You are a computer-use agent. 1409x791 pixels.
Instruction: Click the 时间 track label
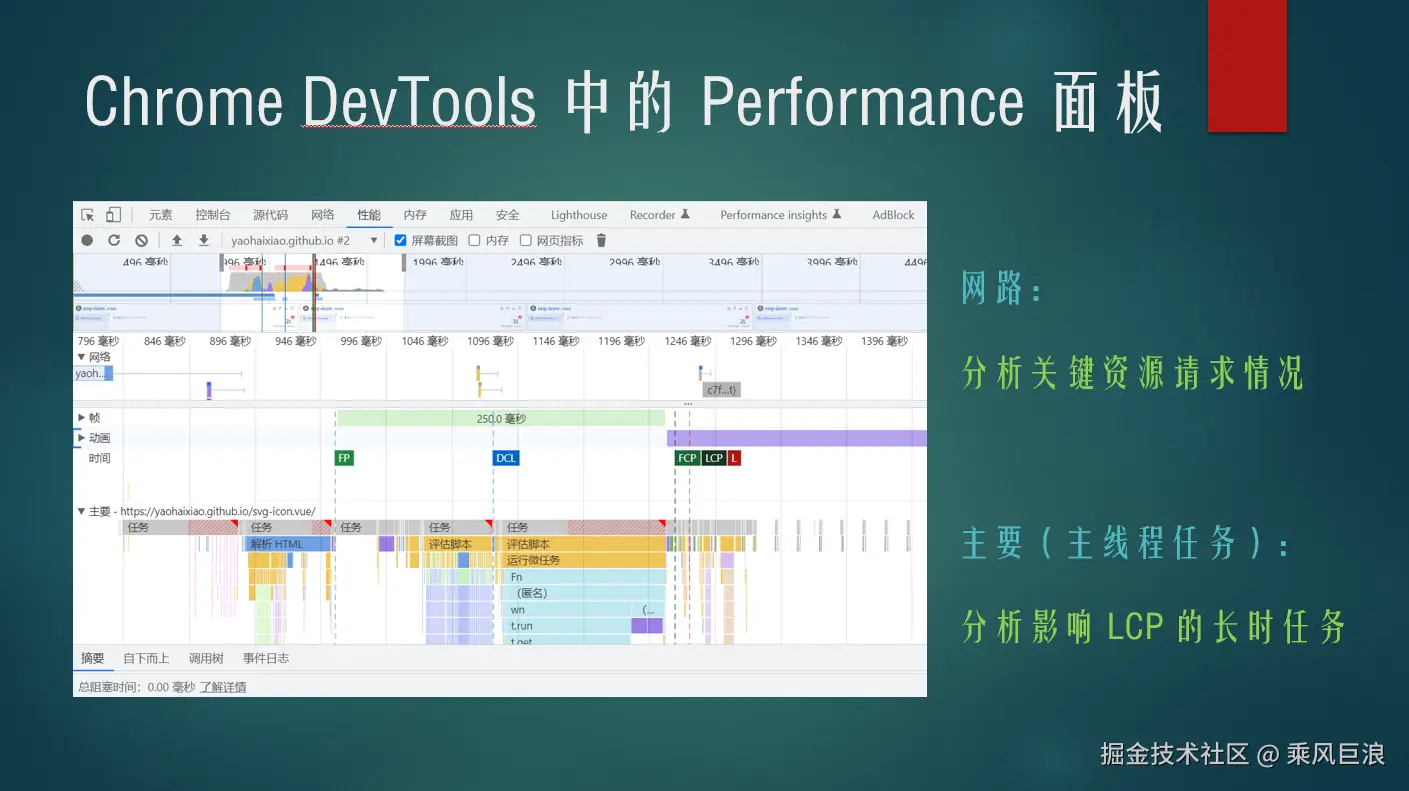(x=99, y=458)
